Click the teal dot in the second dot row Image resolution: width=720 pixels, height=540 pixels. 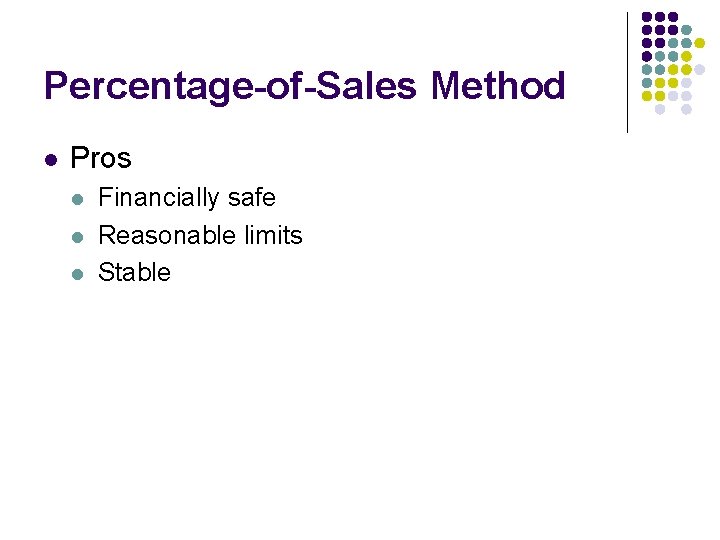[x=686, y=30]
